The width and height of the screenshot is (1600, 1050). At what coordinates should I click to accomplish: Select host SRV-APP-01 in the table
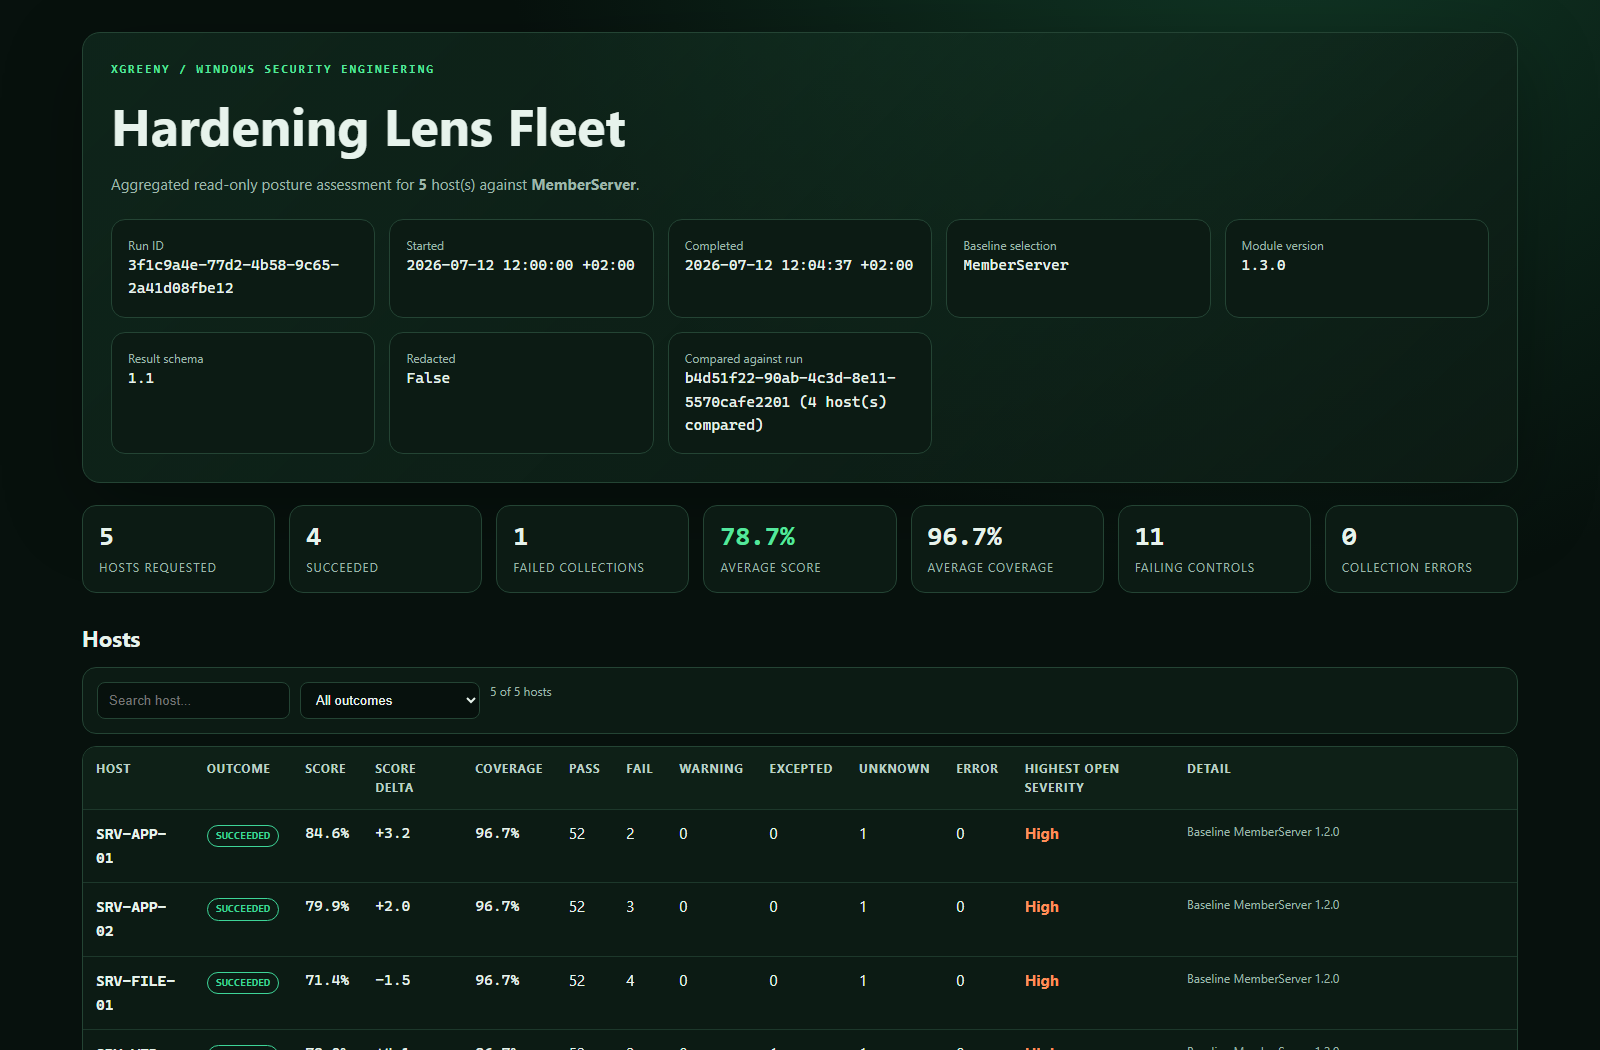point(131,846)
